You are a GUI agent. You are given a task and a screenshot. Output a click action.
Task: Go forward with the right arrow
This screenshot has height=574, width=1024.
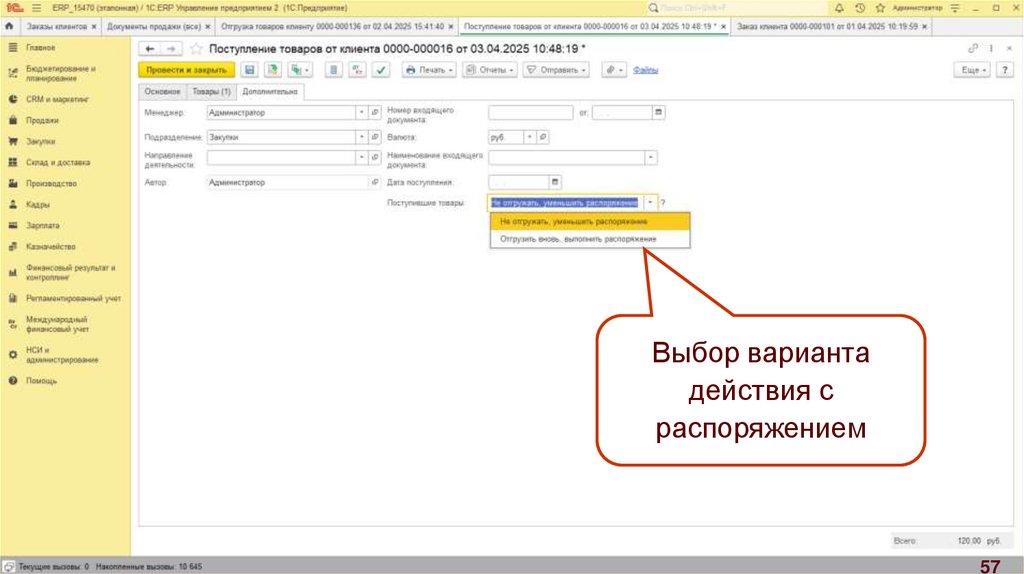(171, 49)
